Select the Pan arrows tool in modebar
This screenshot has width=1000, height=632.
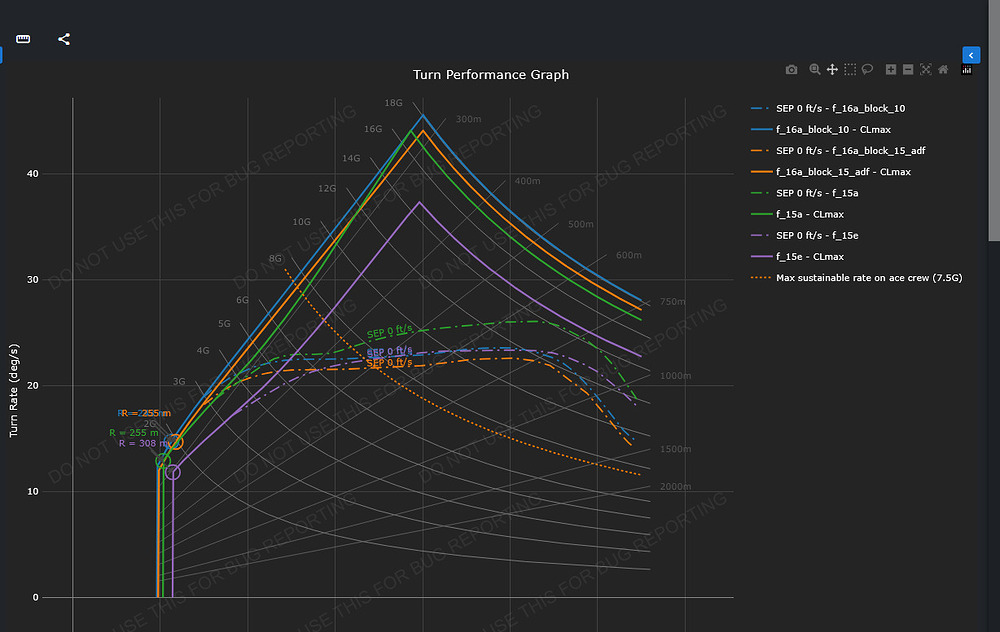click(832, 70)
